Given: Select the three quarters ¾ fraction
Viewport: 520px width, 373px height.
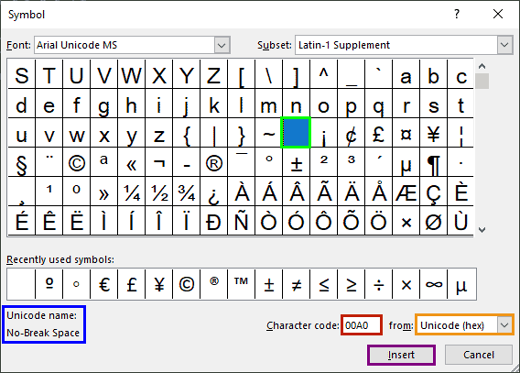Looking at the screenshot, I should 186,191.
